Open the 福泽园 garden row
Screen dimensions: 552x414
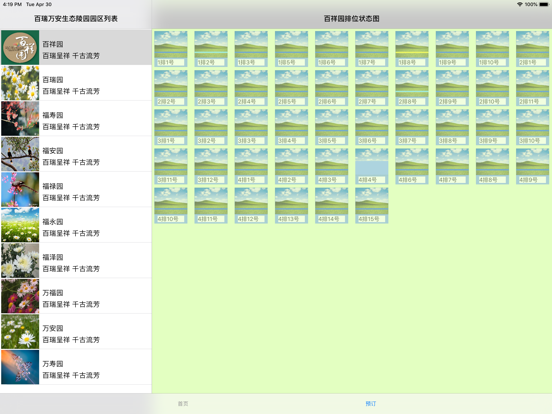(76, 261)
